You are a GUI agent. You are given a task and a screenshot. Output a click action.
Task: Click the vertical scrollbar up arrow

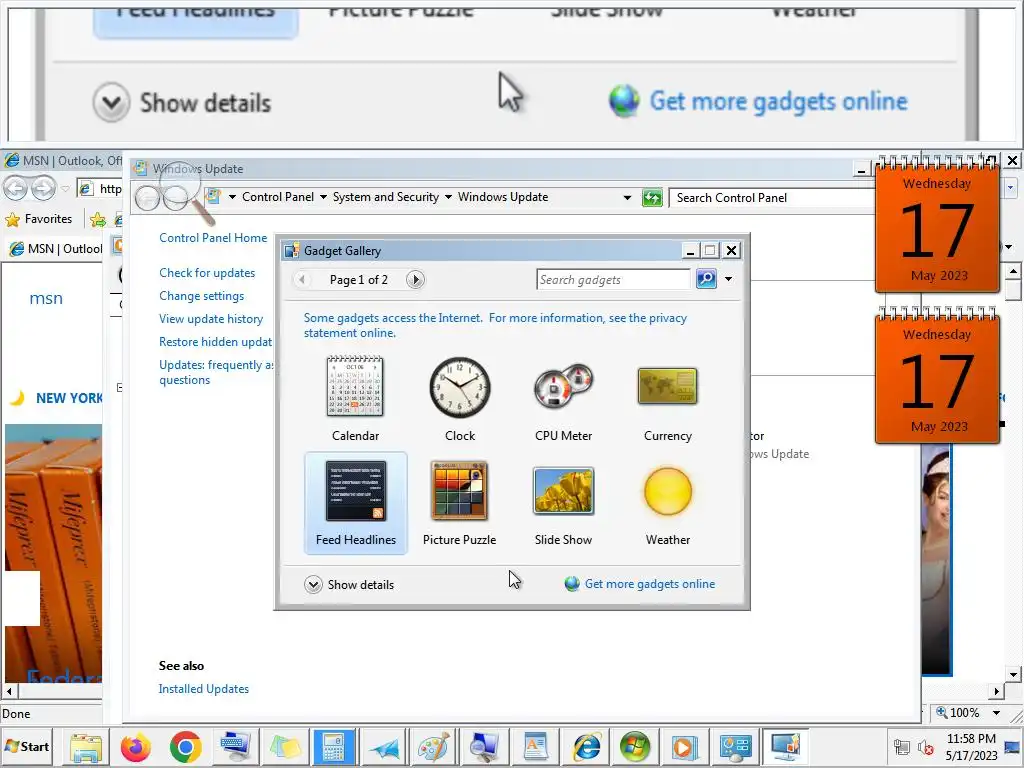click(1013, 270)
